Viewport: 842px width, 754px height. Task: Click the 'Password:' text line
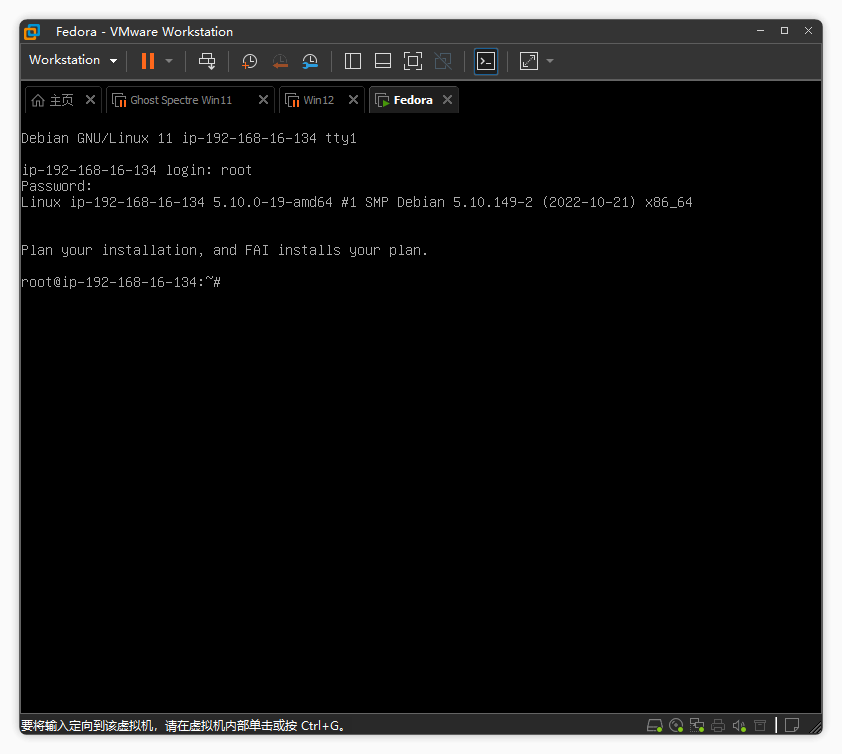tap(56, 186)
